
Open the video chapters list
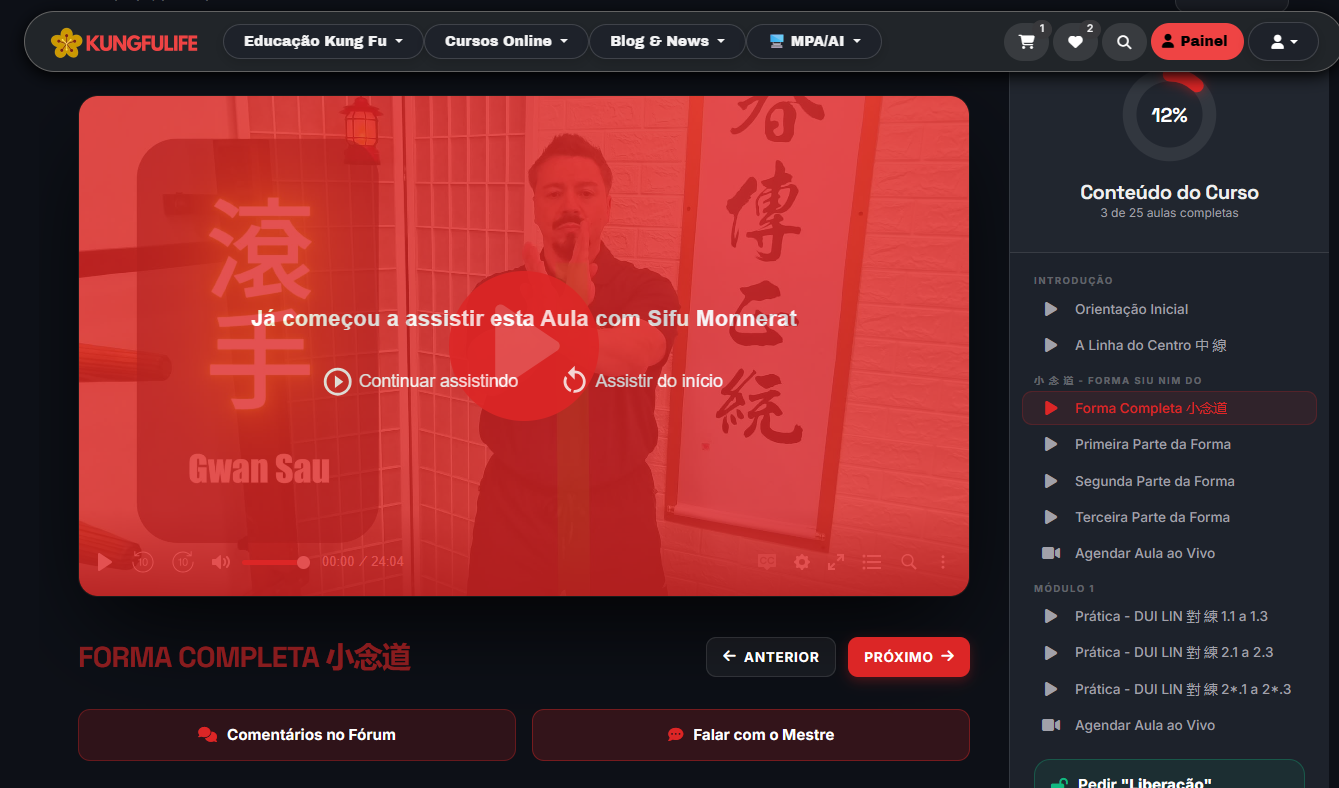pos(872,562)
